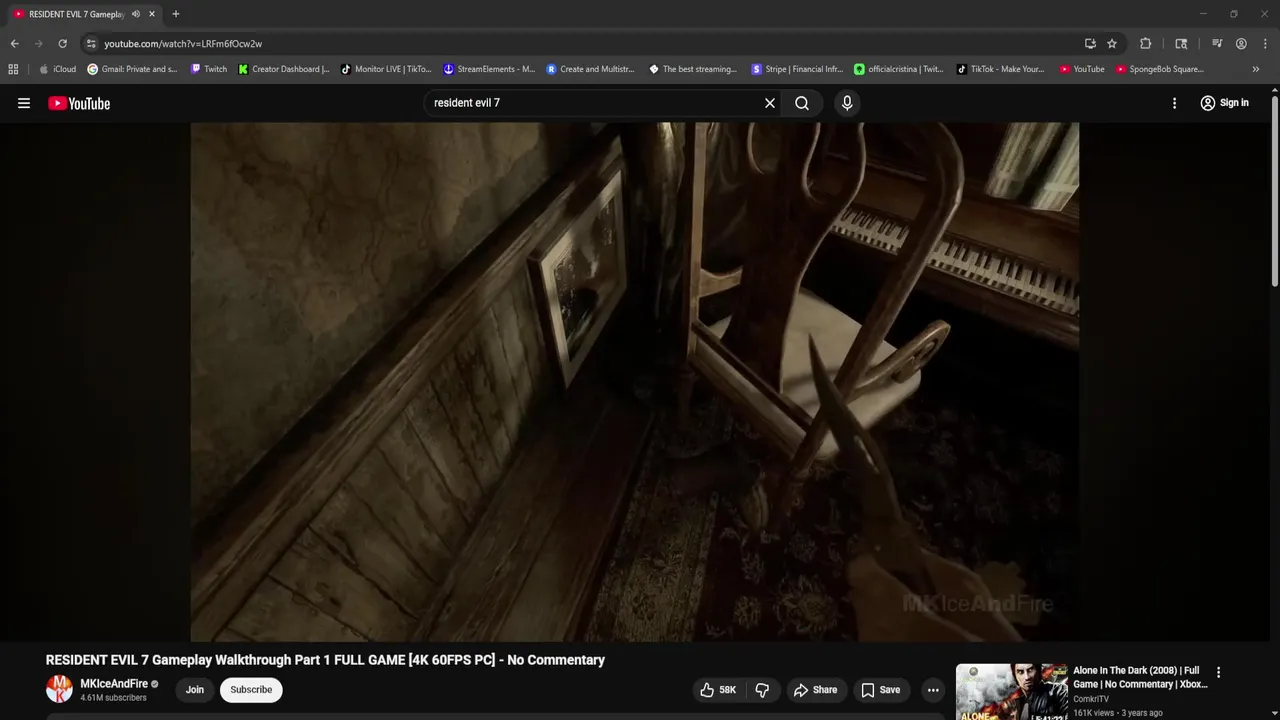Go back in the browser
The width and height of the screenshot is (1280, 720).
(x=14, y=44)
